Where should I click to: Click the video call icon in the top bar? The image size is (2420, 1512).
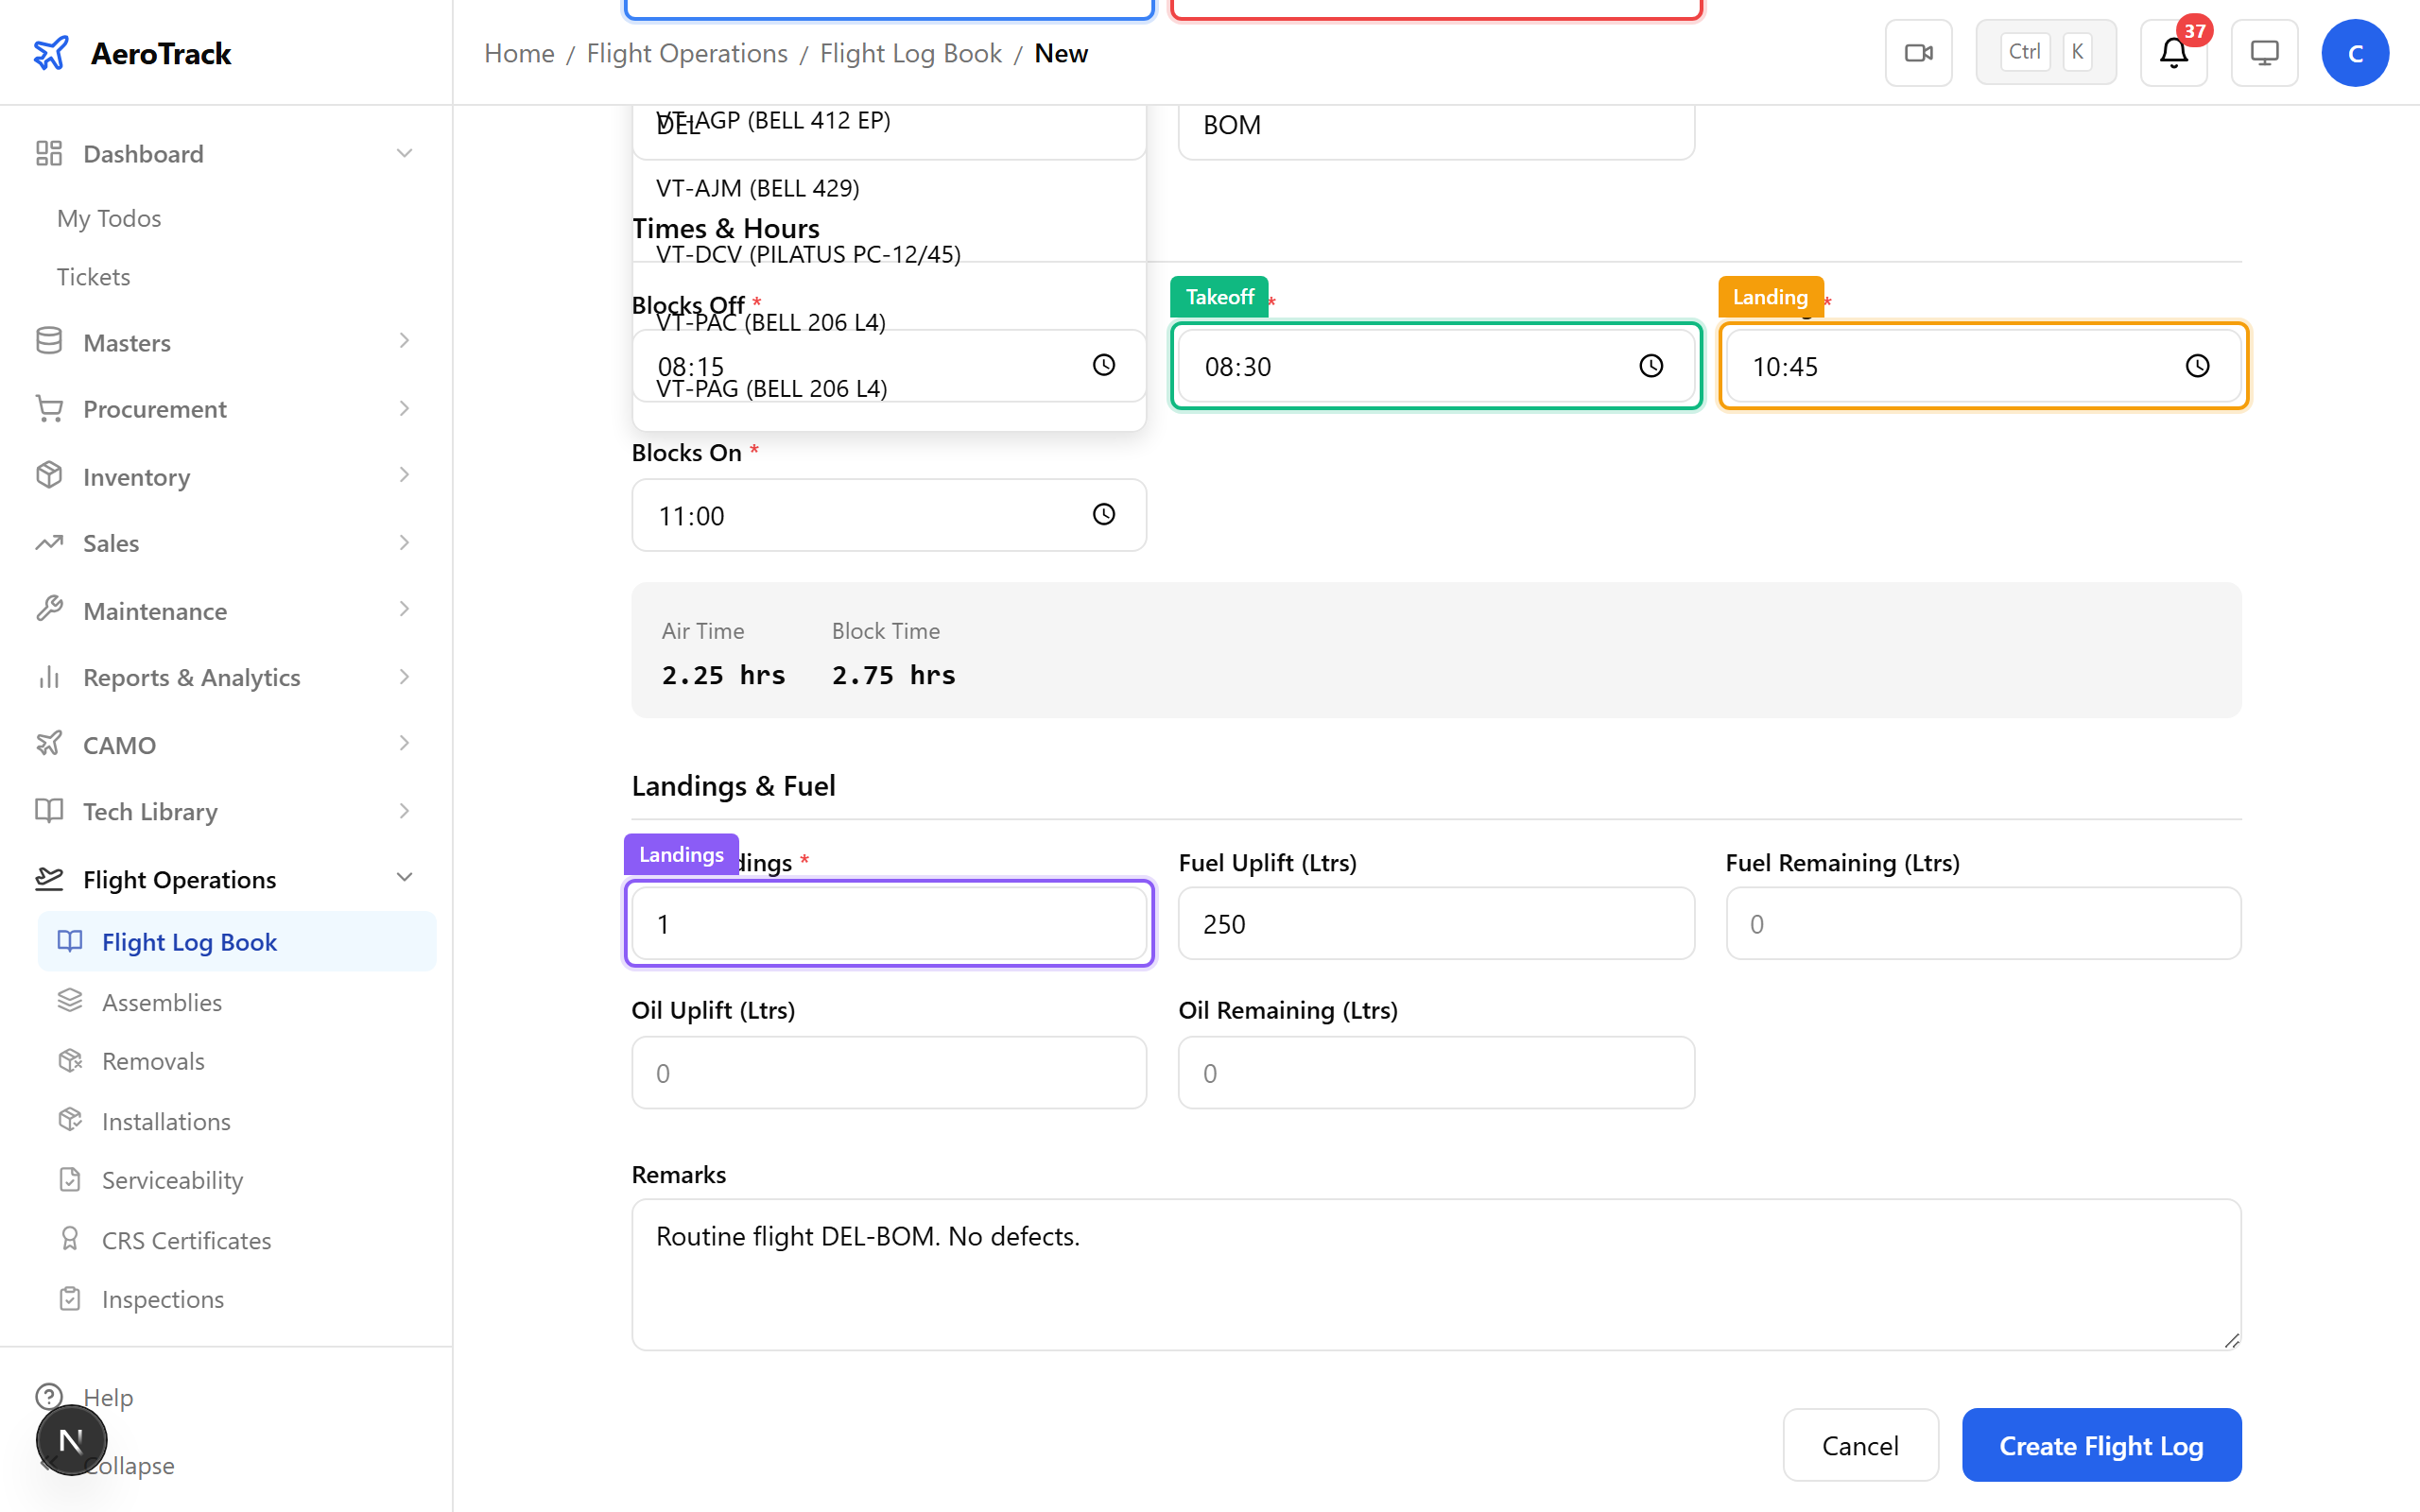(1917, 52)
